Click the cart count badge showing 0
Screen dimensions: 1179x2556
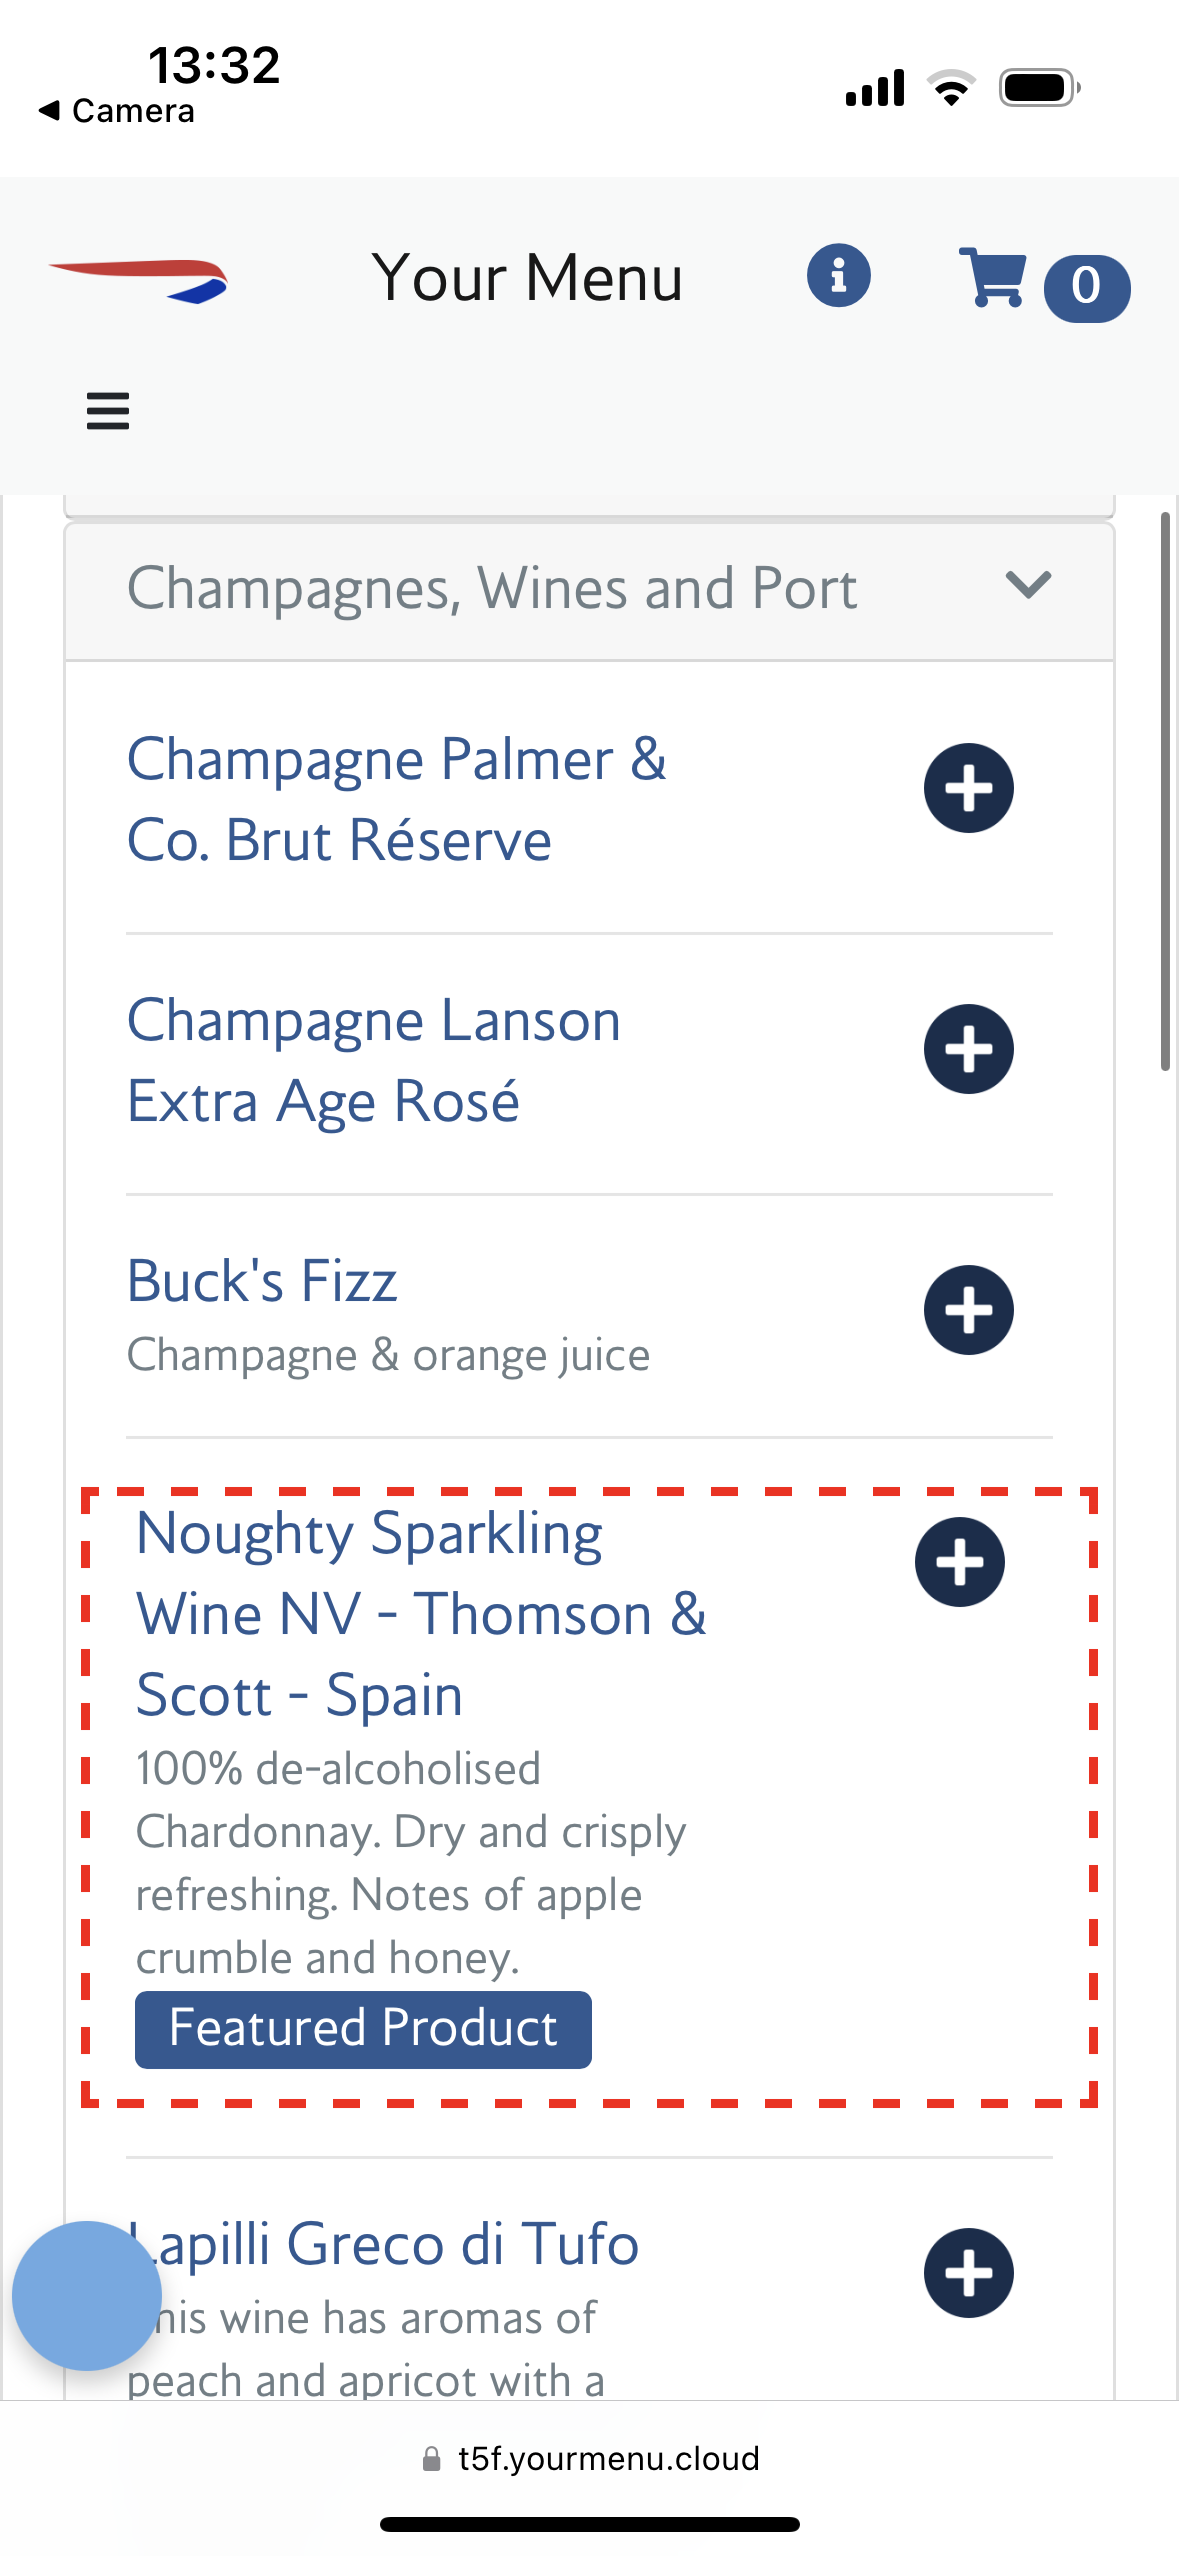(x=1086, y=287)
